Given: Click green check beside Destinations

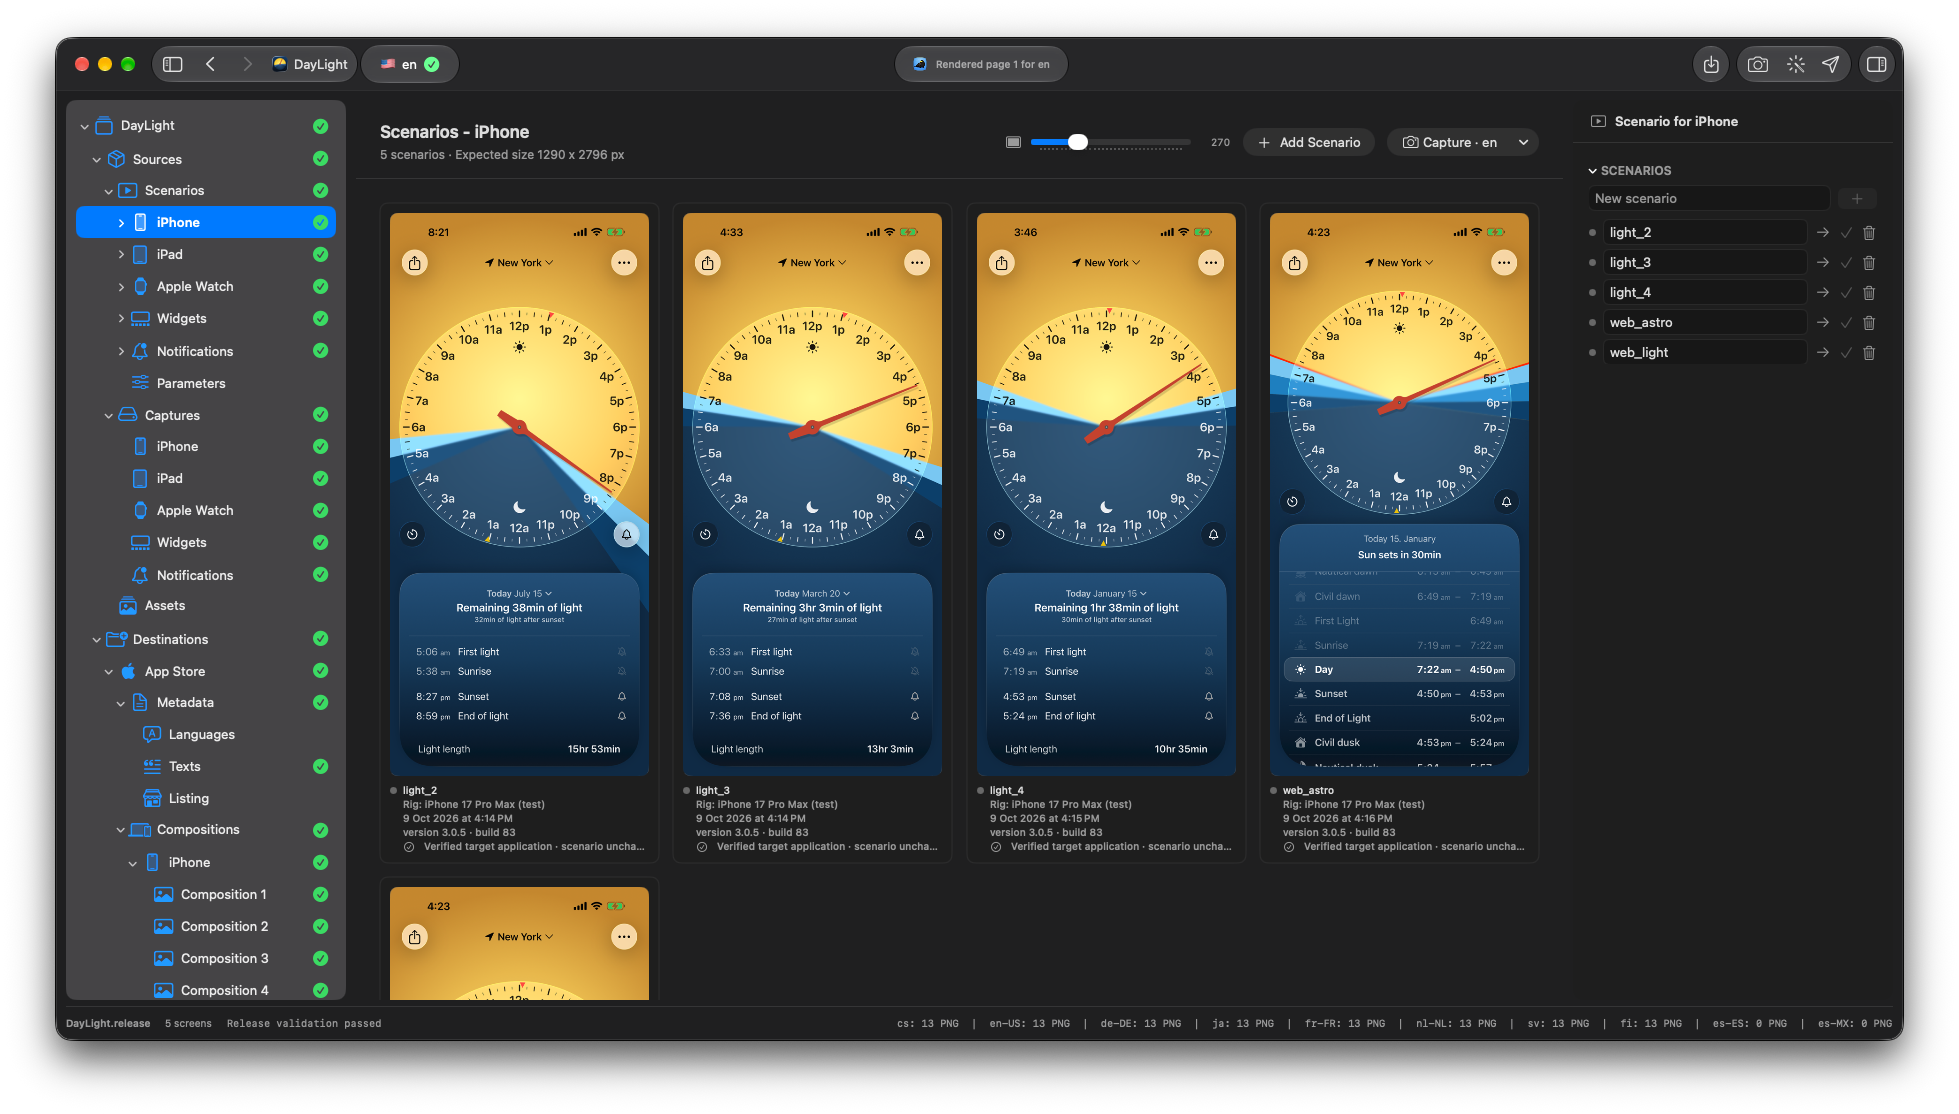Looking at the screenshot, I should (320, 638).
